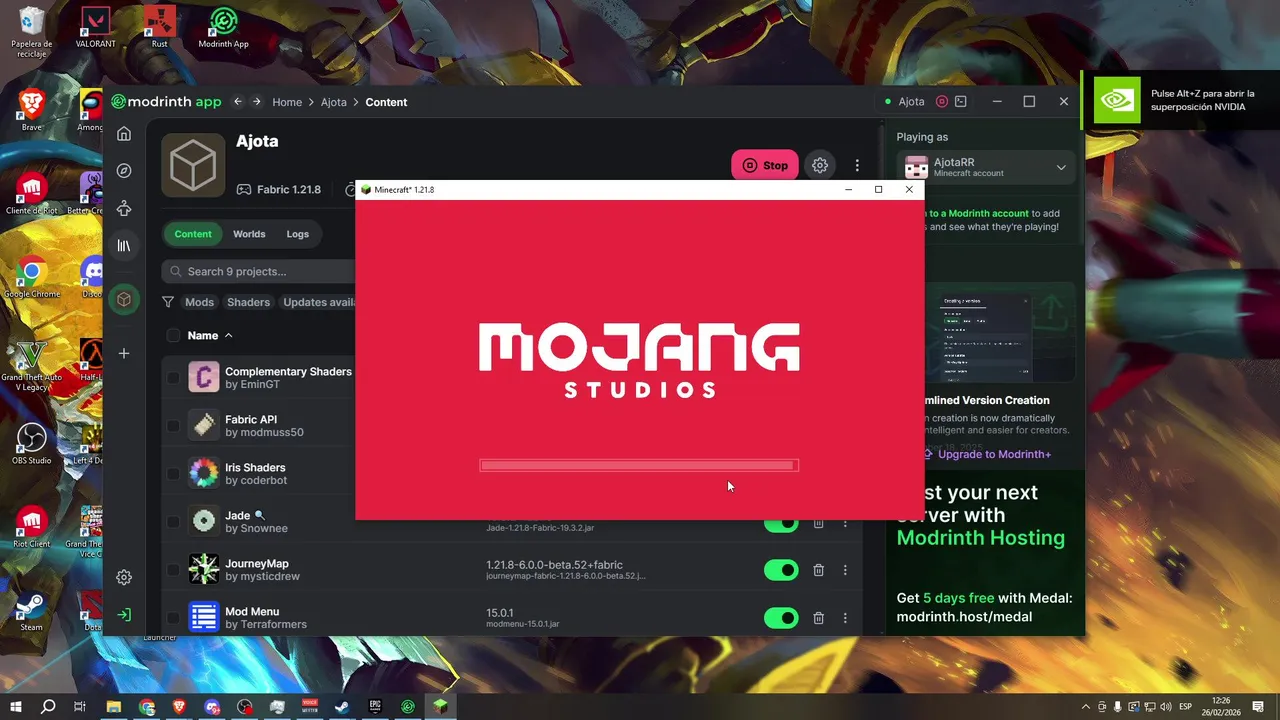Open Steam desktop shortcut
The image size is (1280, 720).
pos(31,612)
